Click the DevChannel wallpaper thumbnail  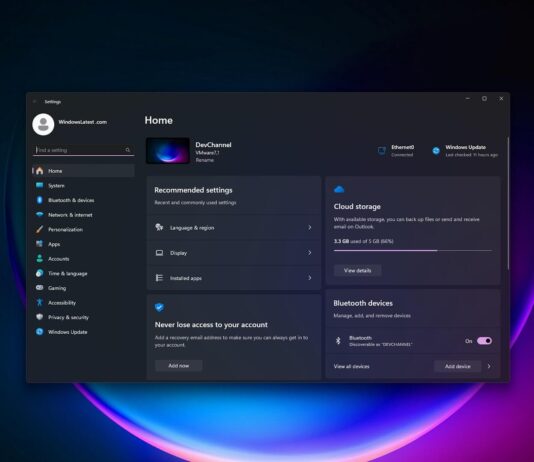168,151
